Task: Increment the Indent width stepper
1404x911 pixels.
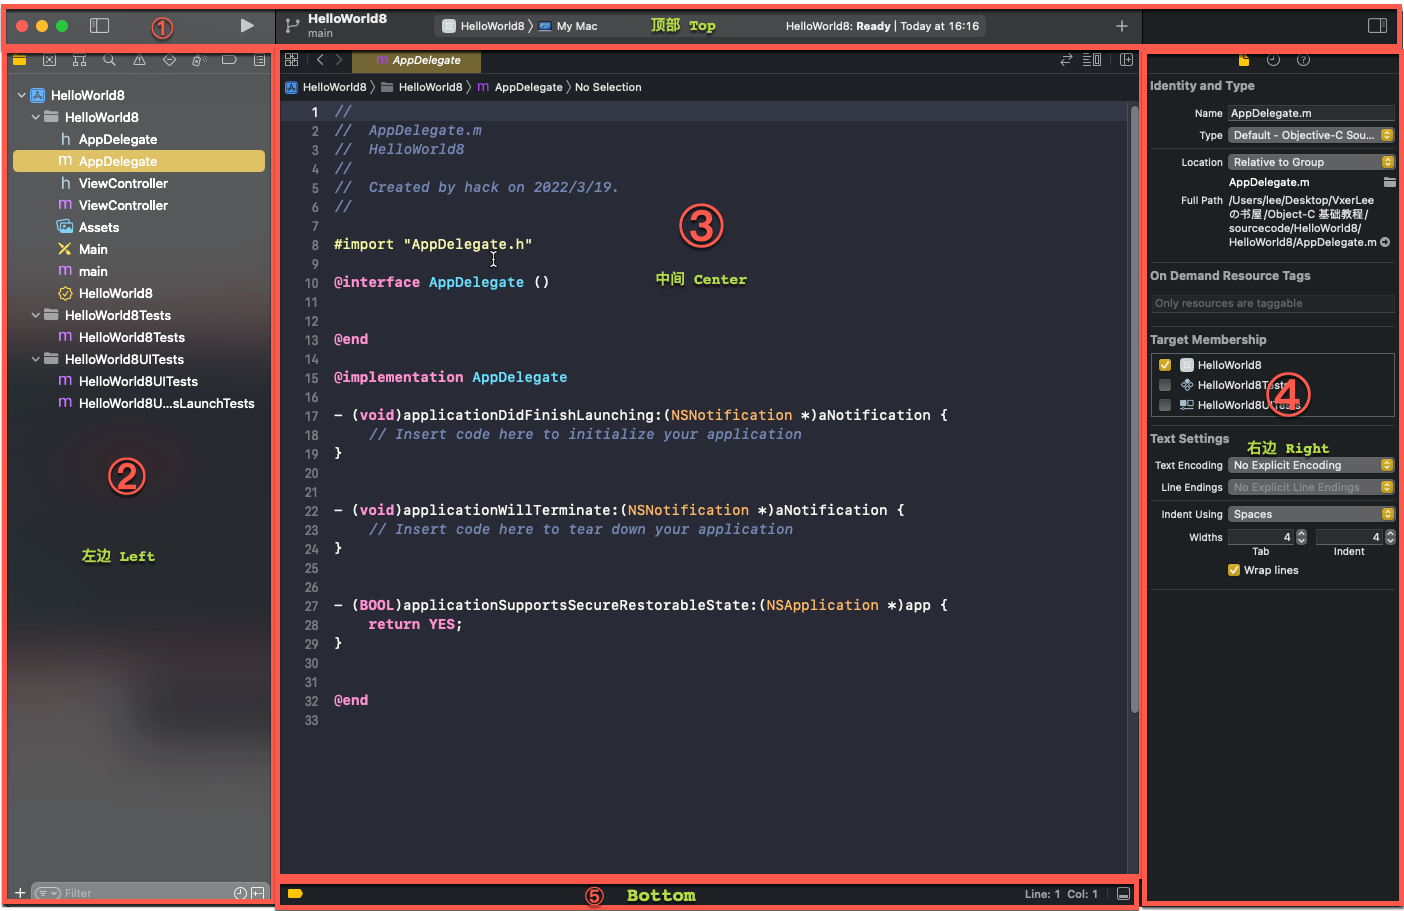Action: [x=1390, y=533]
